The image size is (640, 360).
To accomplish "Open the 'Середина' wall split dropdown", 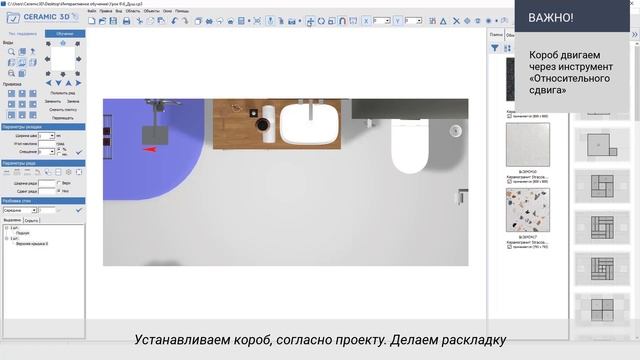I will [x=34, y=210].
